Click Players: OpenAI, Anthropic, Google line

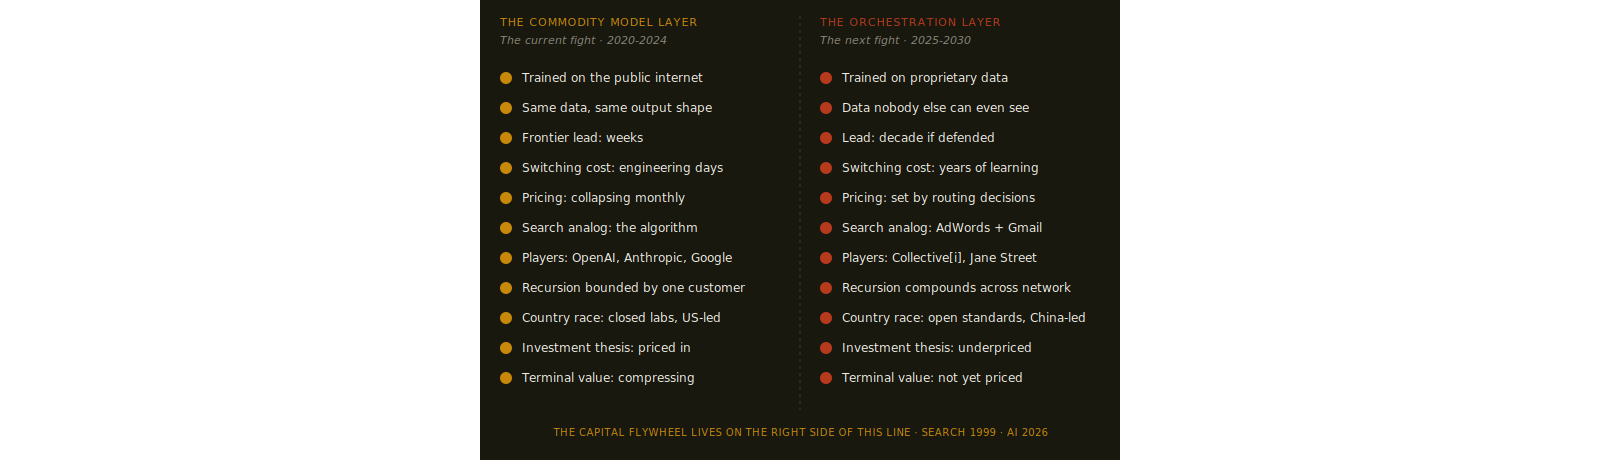coord(627,258)
